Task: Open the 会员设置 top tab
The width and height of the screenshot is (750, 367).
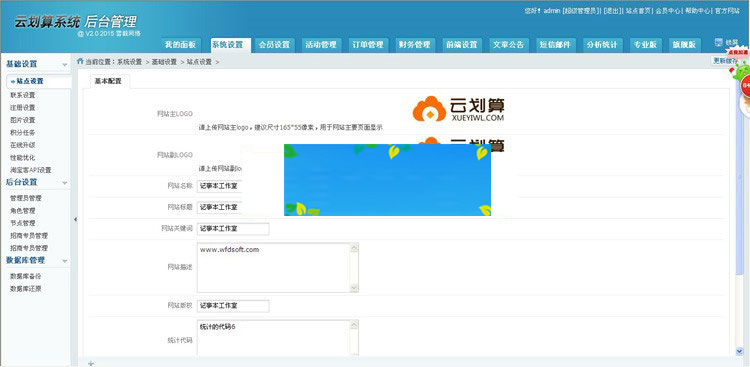Action: (274, 45)
